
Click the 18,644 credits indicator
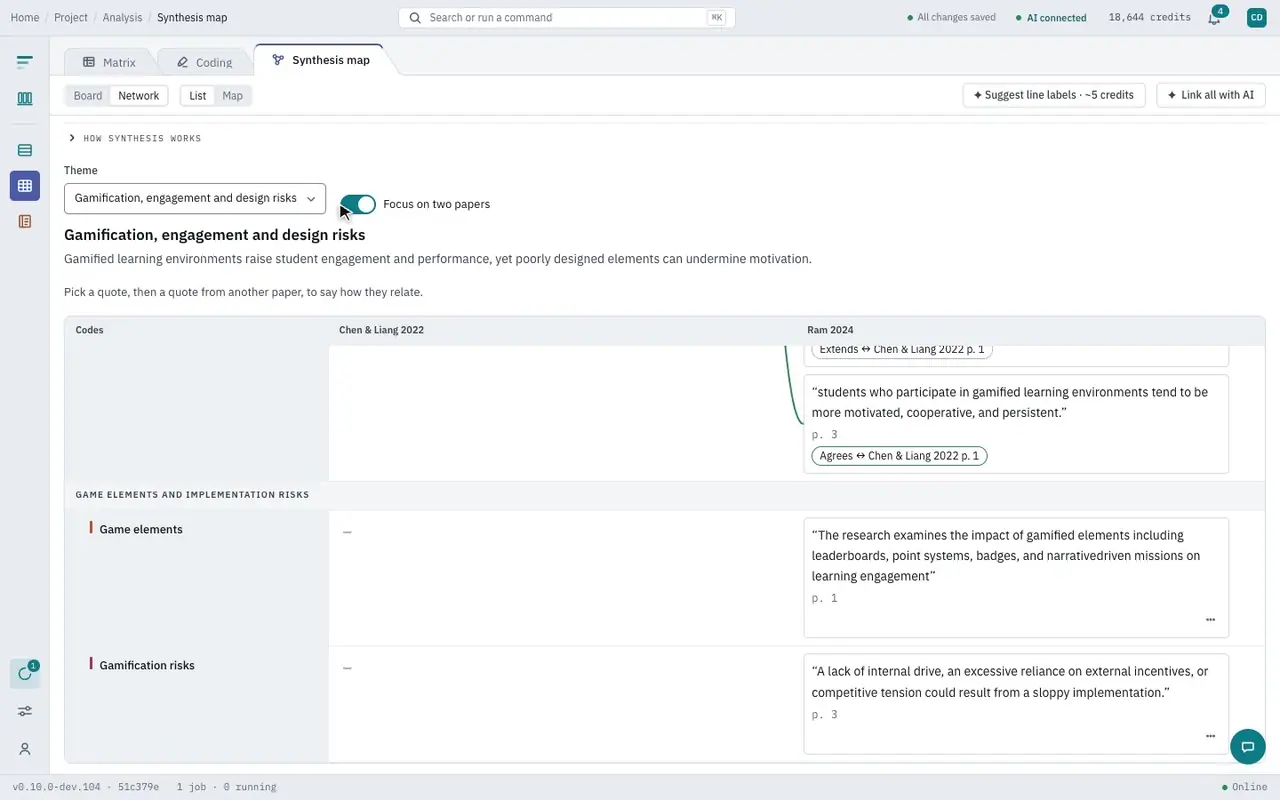click(x=1149, y=18)
